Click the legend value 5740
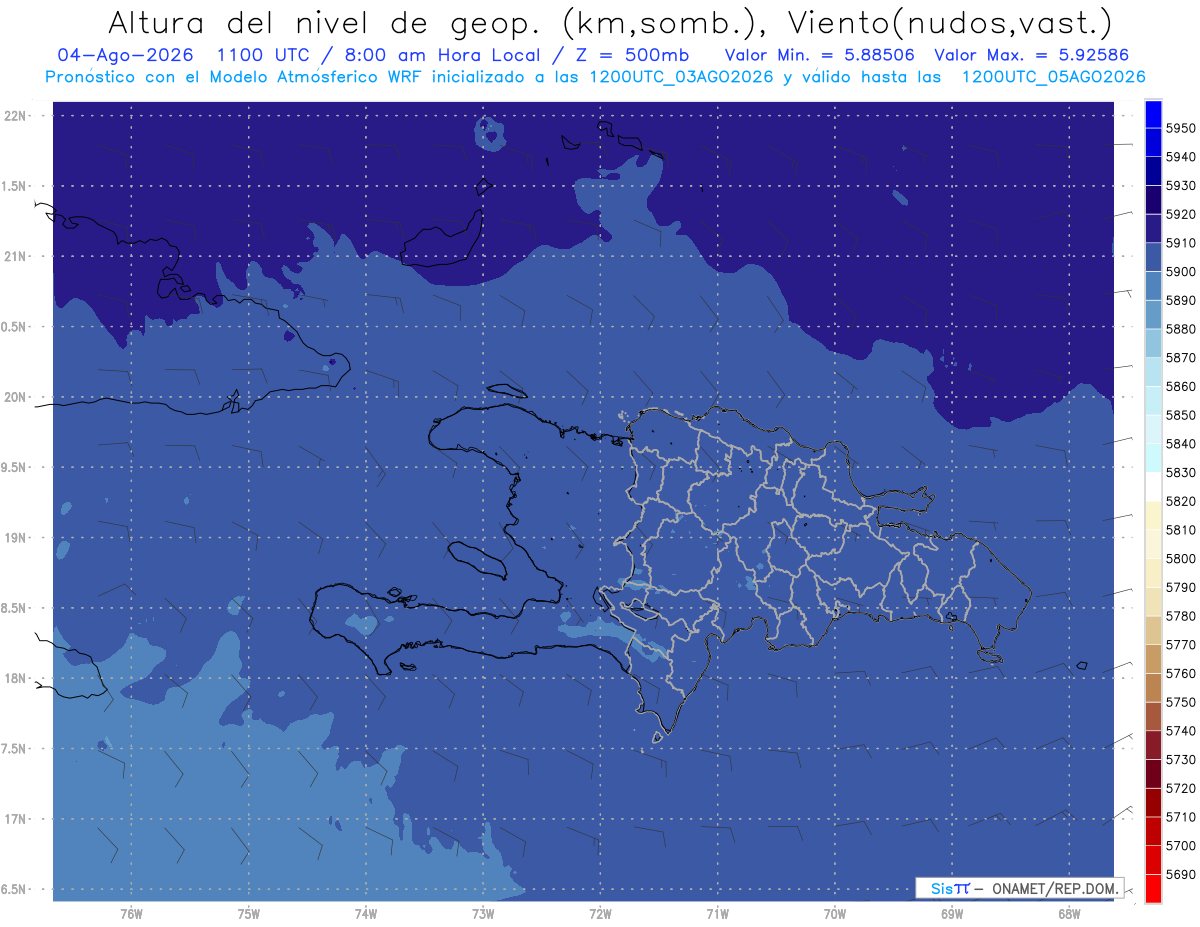 click(x=1180, y=731)
